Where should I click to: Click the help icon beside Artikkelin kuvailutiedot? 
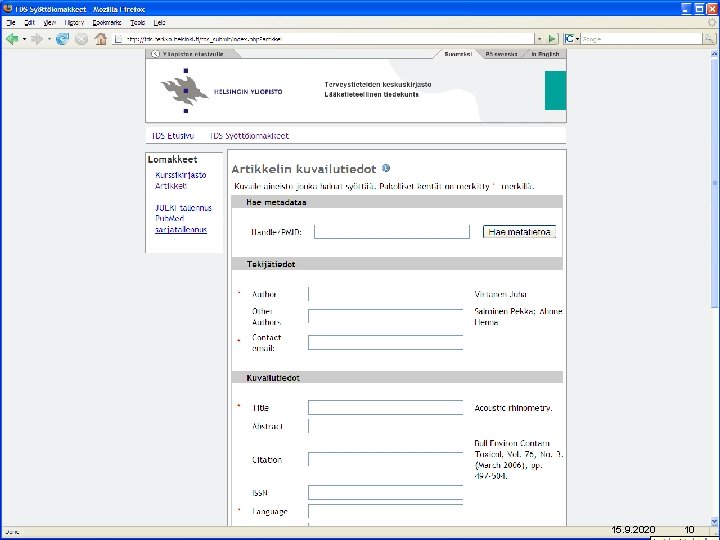(386, 168)
